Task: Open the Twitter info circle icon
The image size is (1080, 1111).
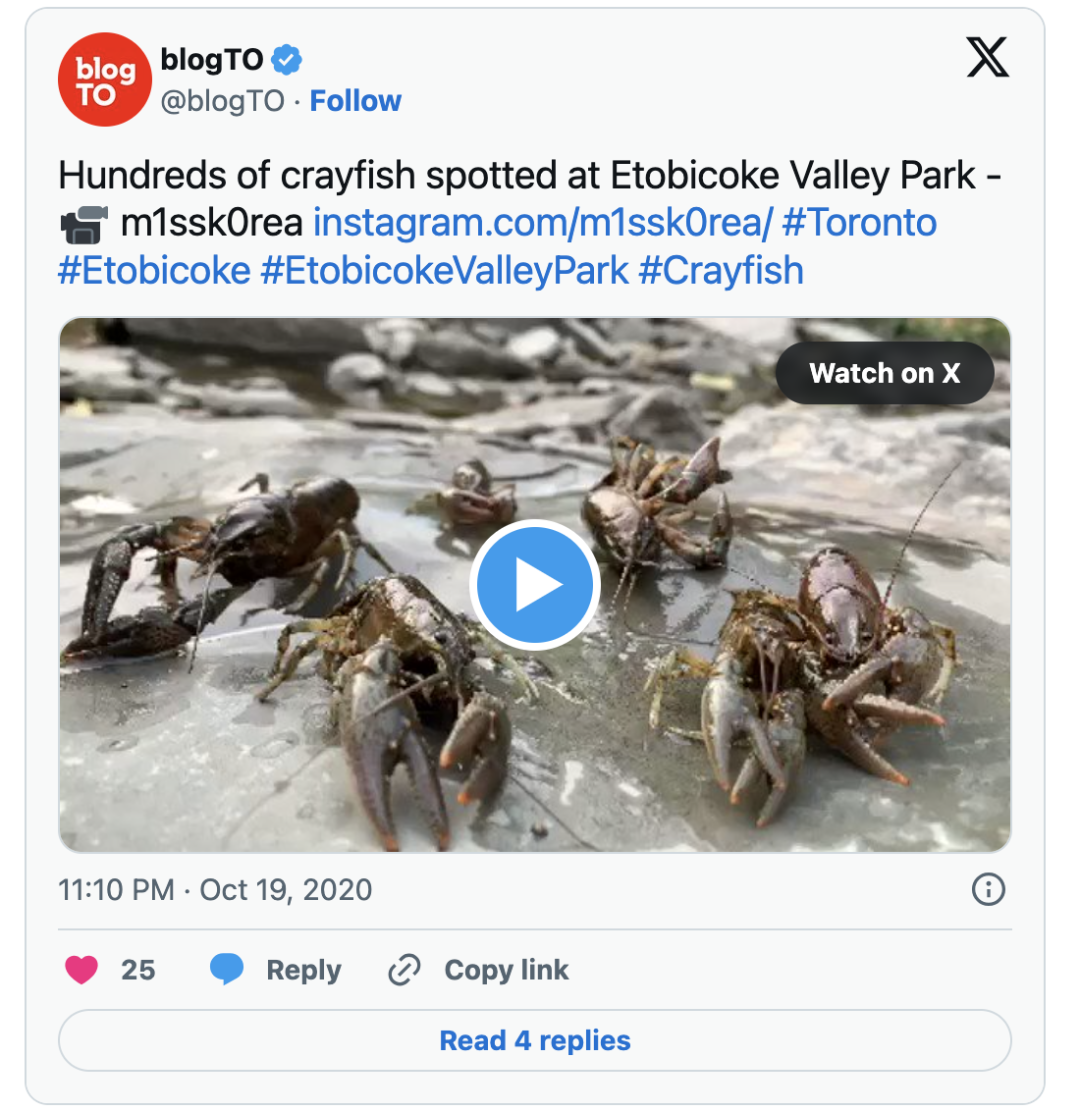Action: click(x=988, y=889)
